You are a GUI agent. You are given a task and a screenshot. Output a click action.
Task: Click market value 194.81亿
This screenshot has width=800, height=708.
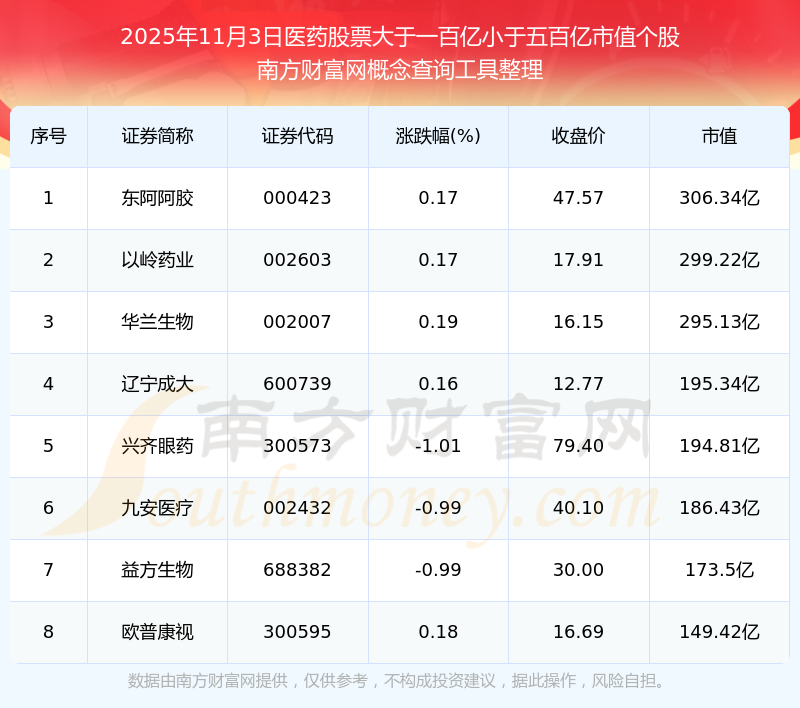coord(719,446)
